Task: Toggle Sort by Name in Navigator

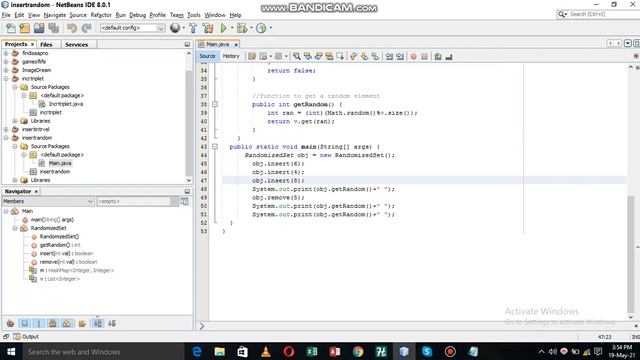Action: pyautogui.click(x=97, y=323)
